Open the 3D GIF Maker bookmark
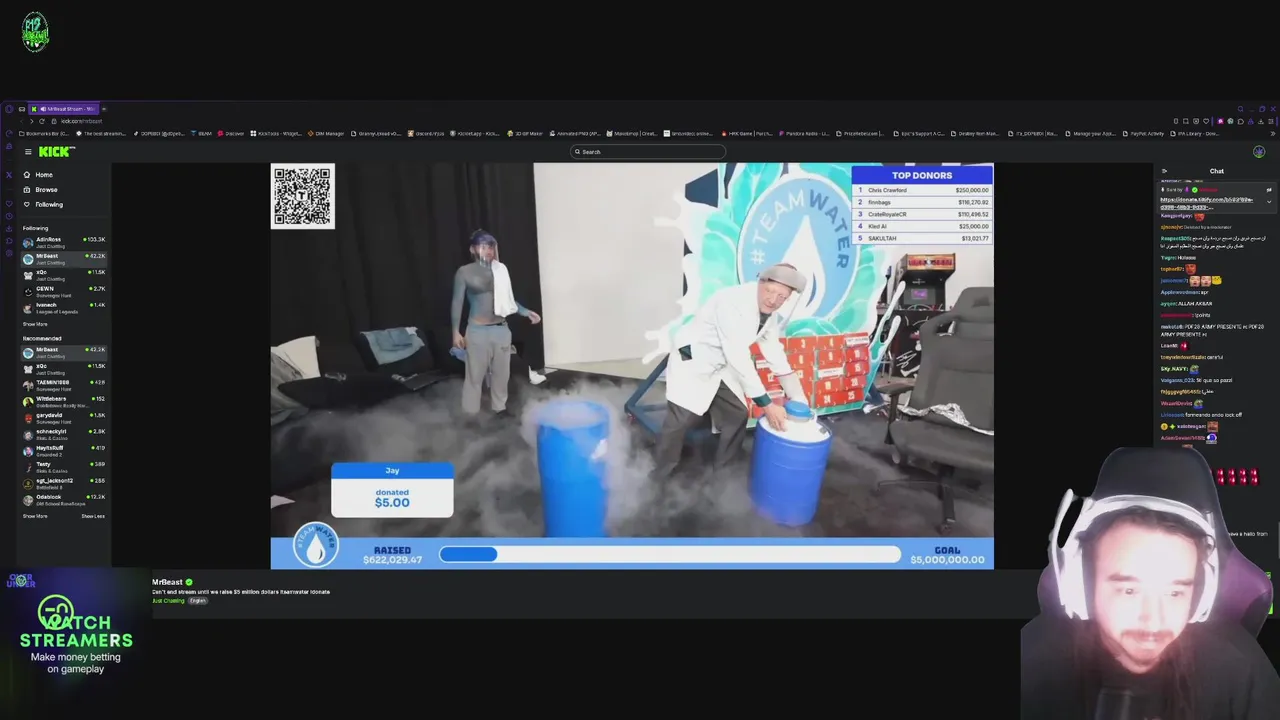Viewport: 1280px width, 720px height. pyautogui.click(x=526, y=134)
